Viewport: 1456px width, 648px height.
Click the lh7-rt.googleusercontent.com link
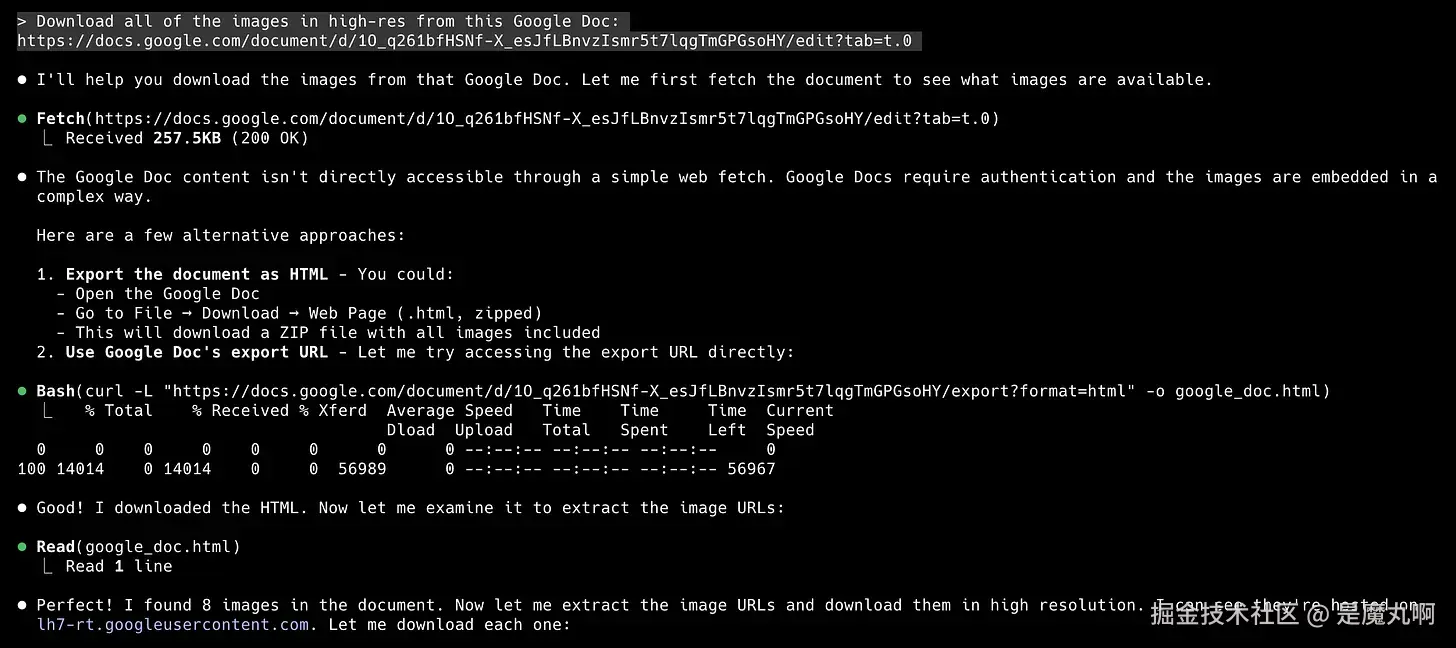tap(172, 625)
